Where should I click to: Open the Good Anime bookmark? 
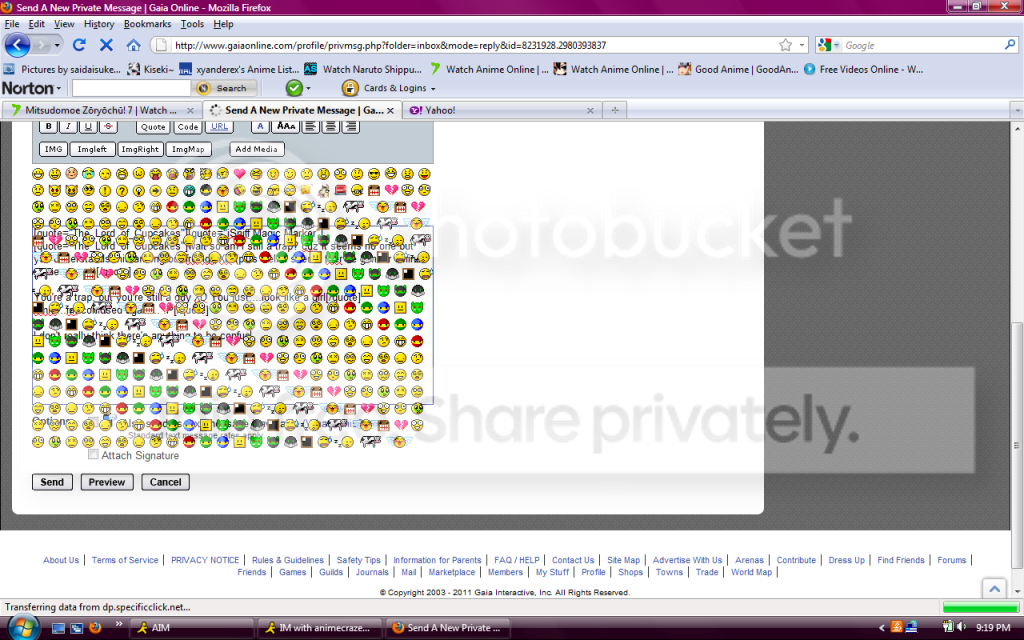(738, 69)
